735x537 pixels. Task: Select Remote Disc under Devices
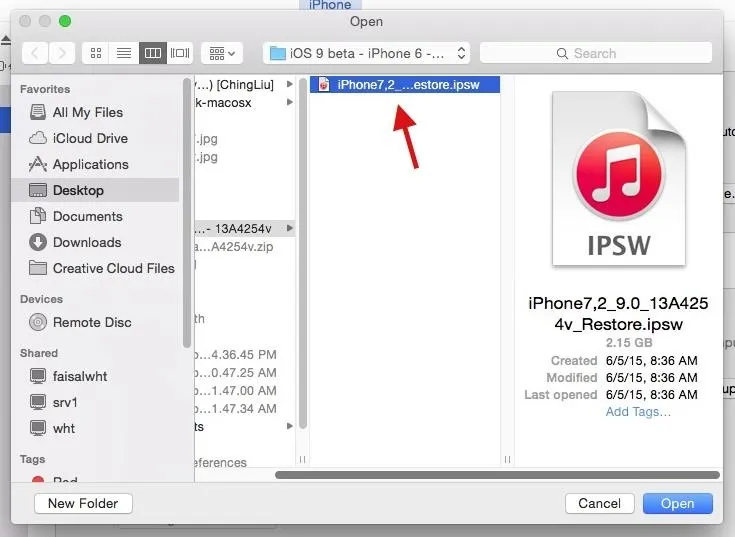(92, 322)
